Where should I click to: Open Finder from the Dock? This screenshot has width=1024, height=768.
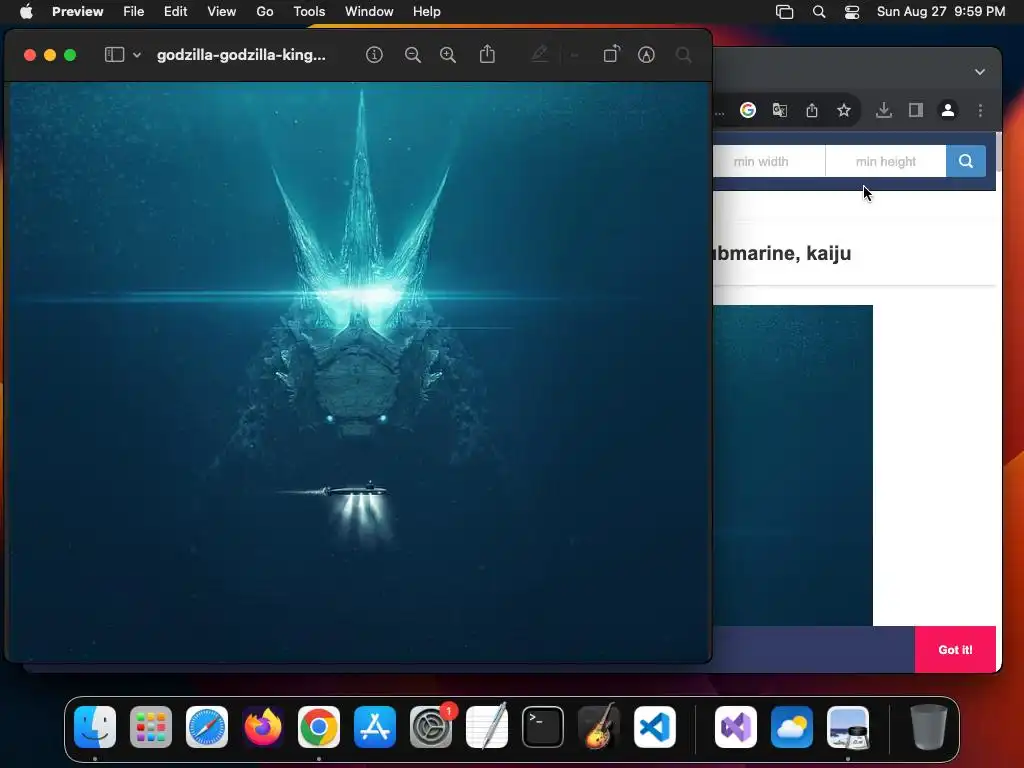pyautogui.click(x=95, y=727)
